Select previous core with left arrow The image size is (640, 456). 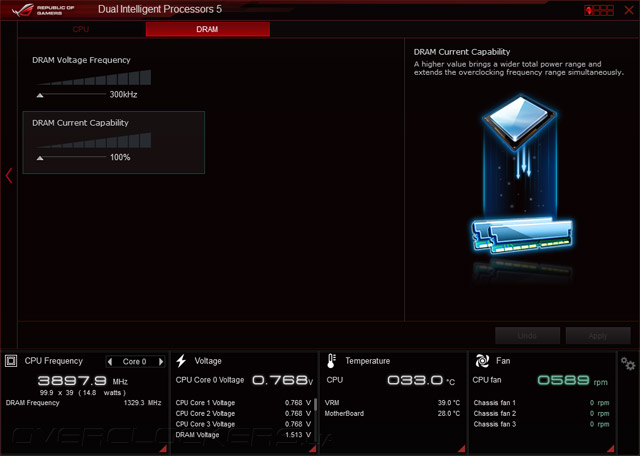[110, 361]
